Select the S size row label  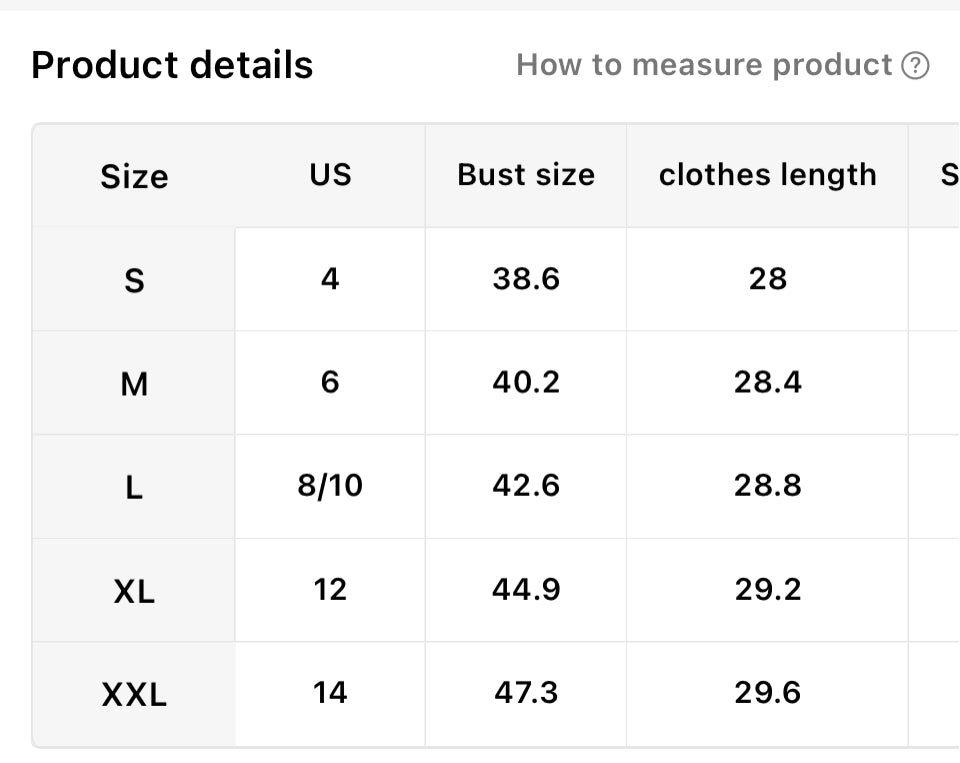coord(134,281)
